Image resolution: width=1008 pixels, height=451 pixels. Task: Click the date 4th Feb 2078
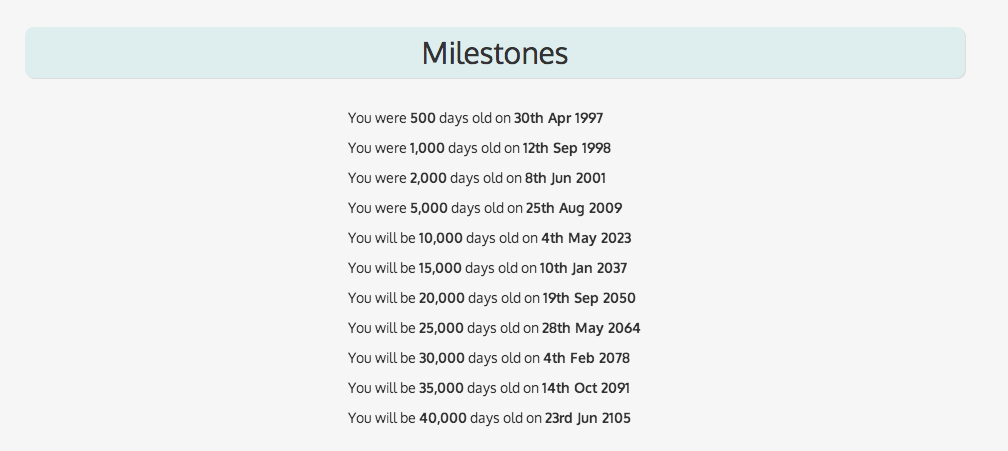coord(585,358)
